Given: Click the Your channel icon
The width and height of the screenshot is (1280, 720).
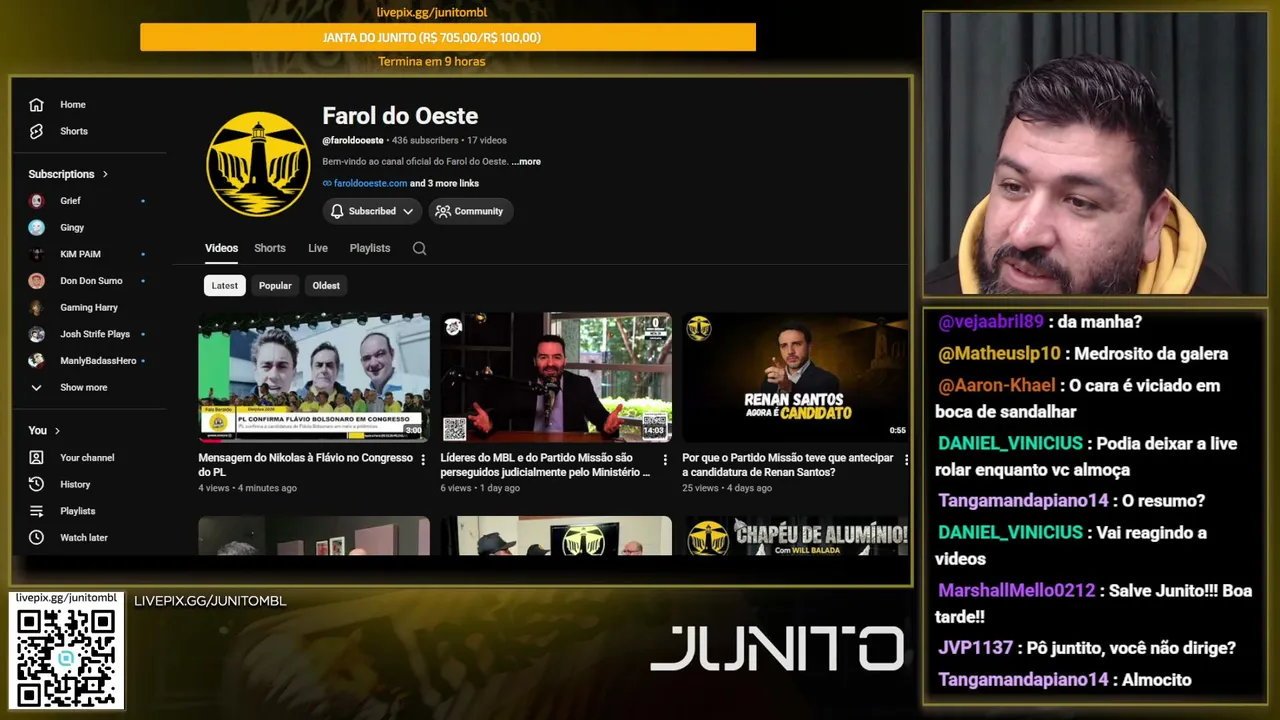Looking at the screenshot, I should 36,458.
